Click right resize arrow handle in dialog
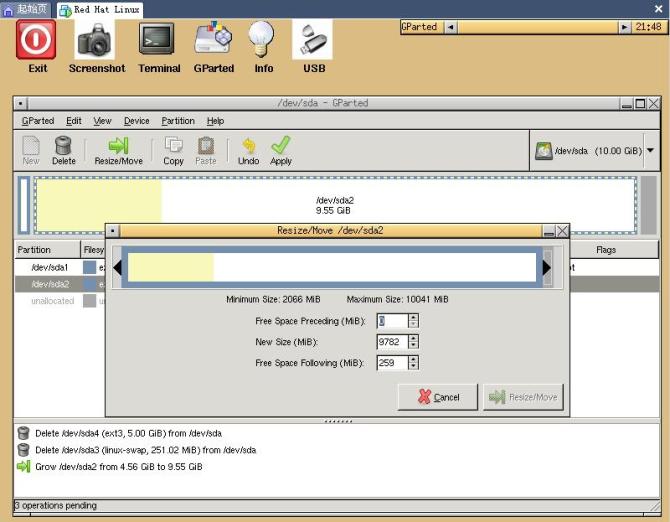 click(x=547, y=268)
